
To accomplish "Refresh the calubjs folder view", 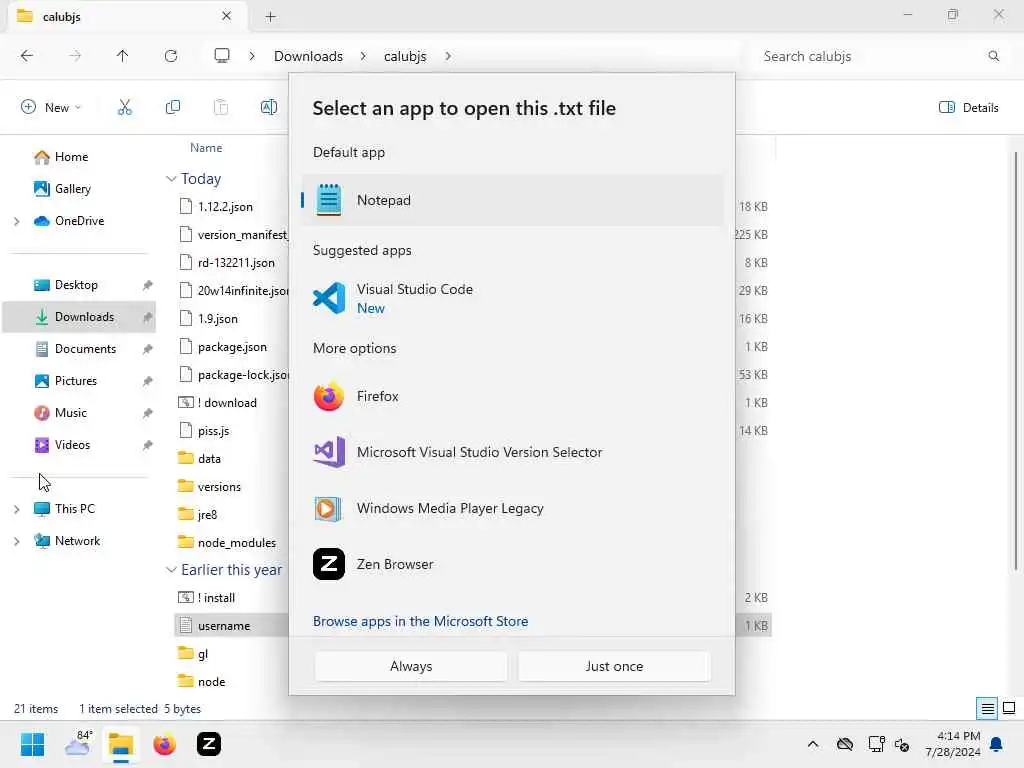I will (x=171, y=56).
